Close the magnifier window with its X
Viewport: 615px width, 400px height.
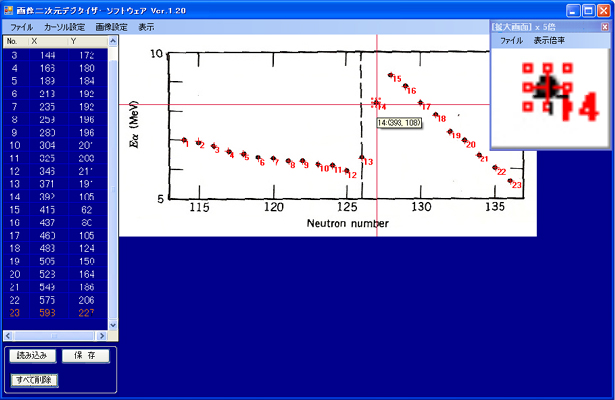[x=603, y=25]
